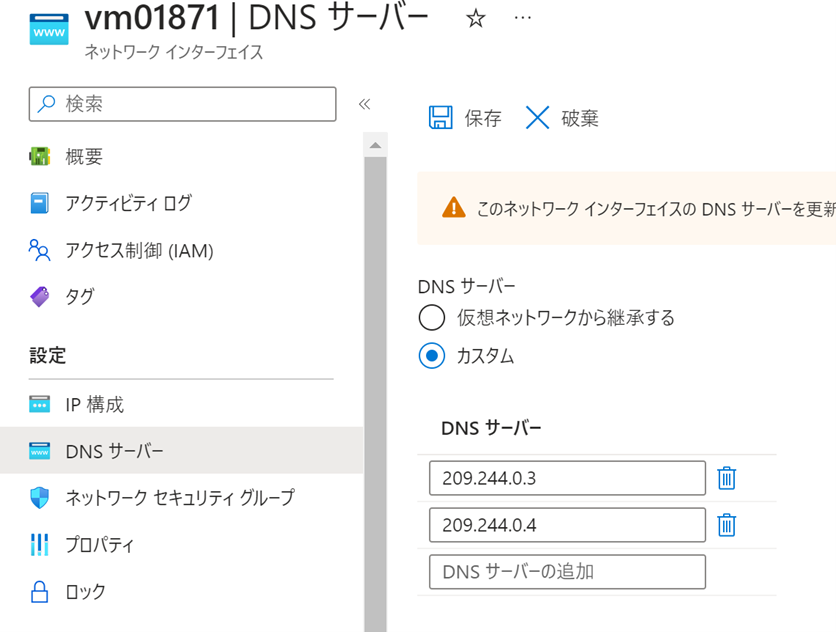Open IP 構成 settings
836x632 pixels.
click(94, 405)
